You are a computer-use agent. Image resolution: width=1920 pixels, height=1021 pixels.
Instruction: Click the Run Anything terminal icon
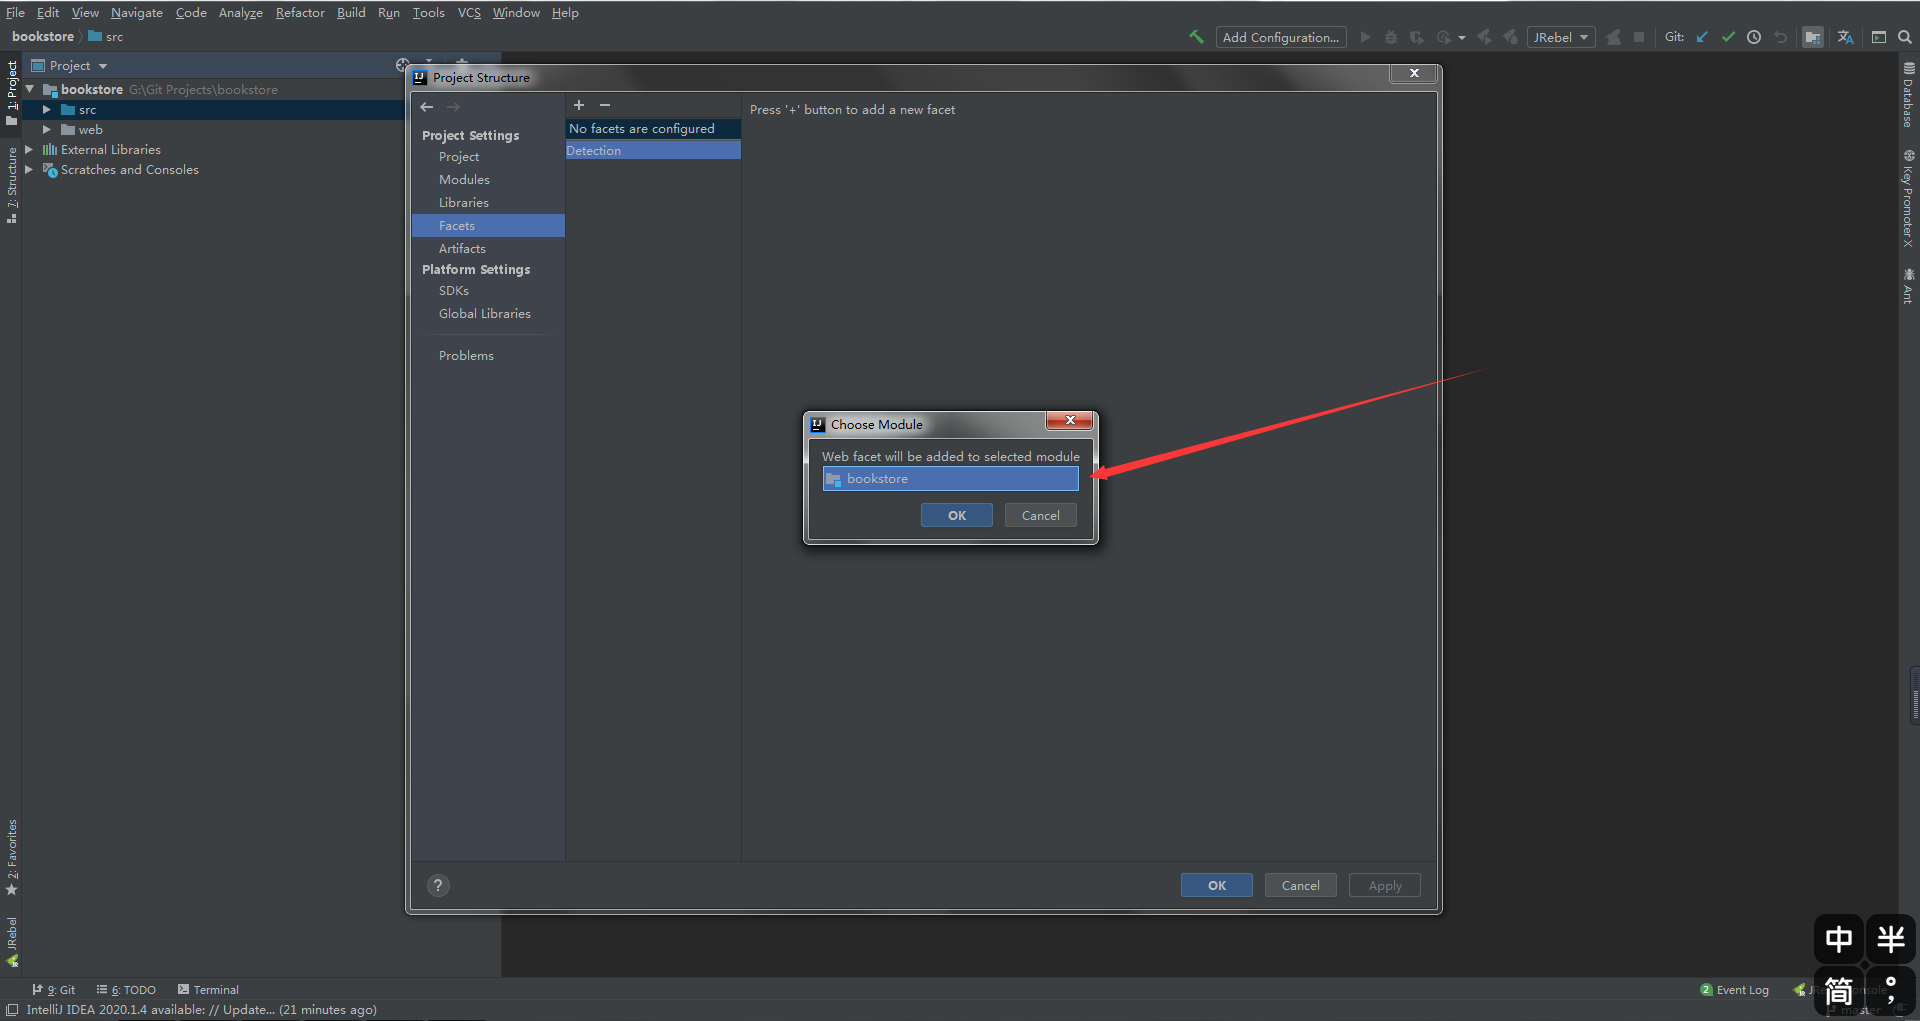tap(1879, 37)
